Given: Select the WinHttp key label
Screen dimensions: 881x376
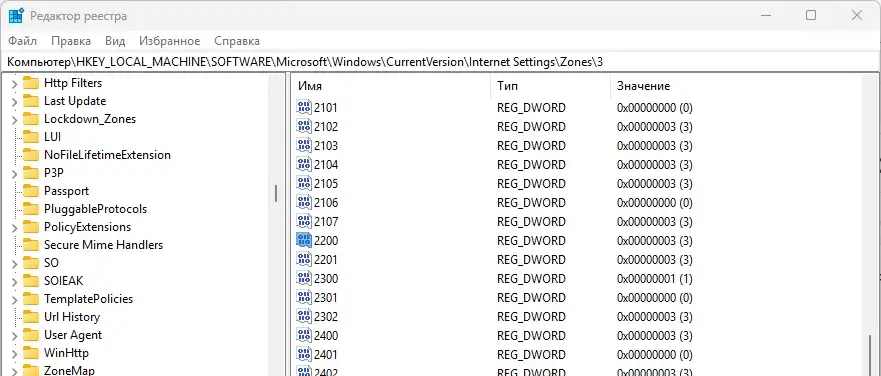Looking at the screenshot, I should pos(66,353).
